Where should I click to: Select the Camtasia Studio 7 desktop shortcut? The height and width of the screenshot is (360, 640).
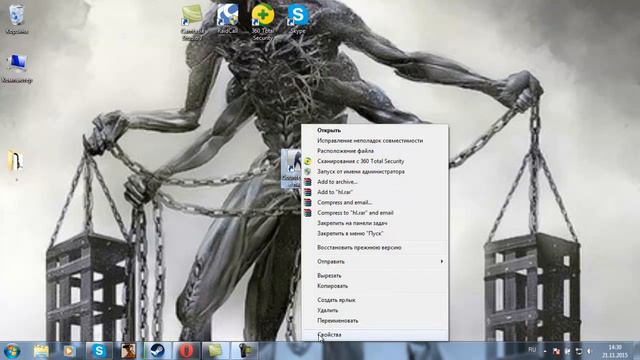[192, 22]
